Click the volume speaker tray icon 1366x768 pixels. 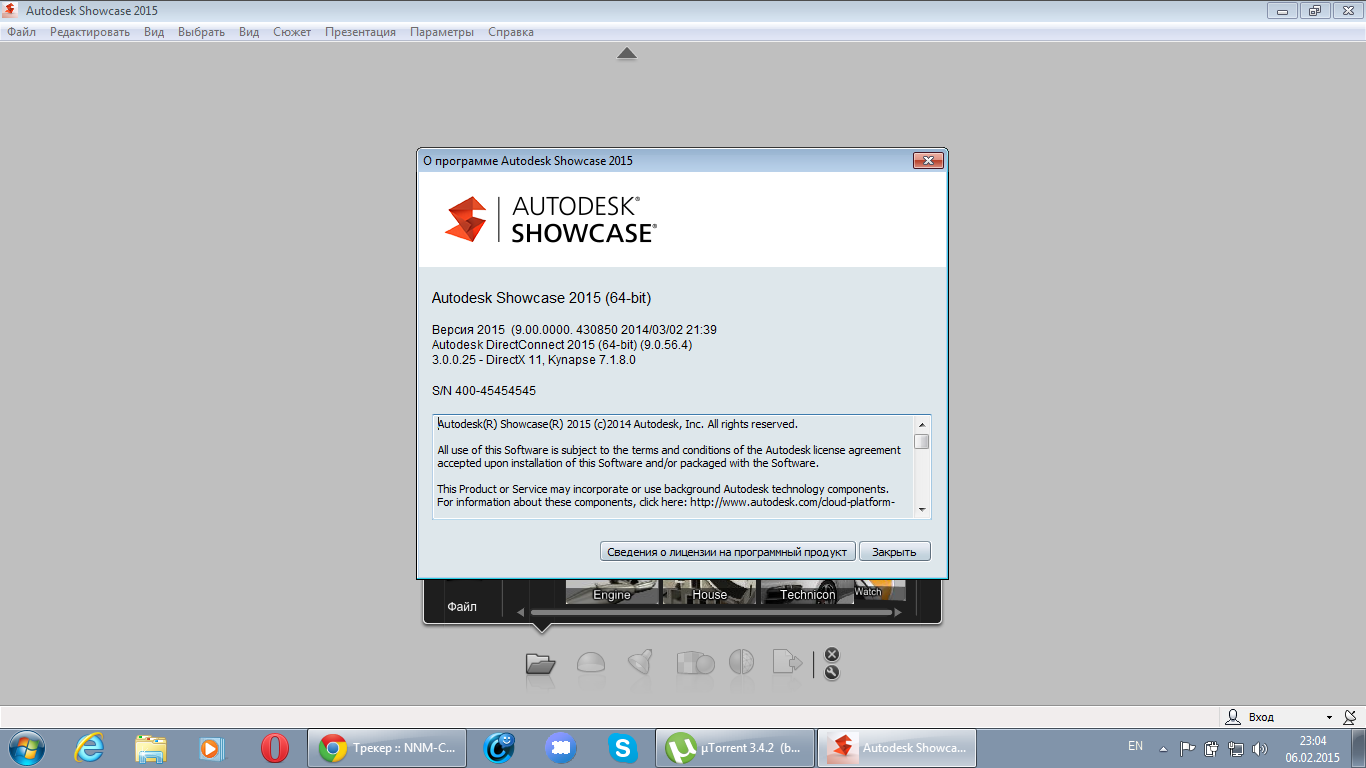[x=1260, y=748]
